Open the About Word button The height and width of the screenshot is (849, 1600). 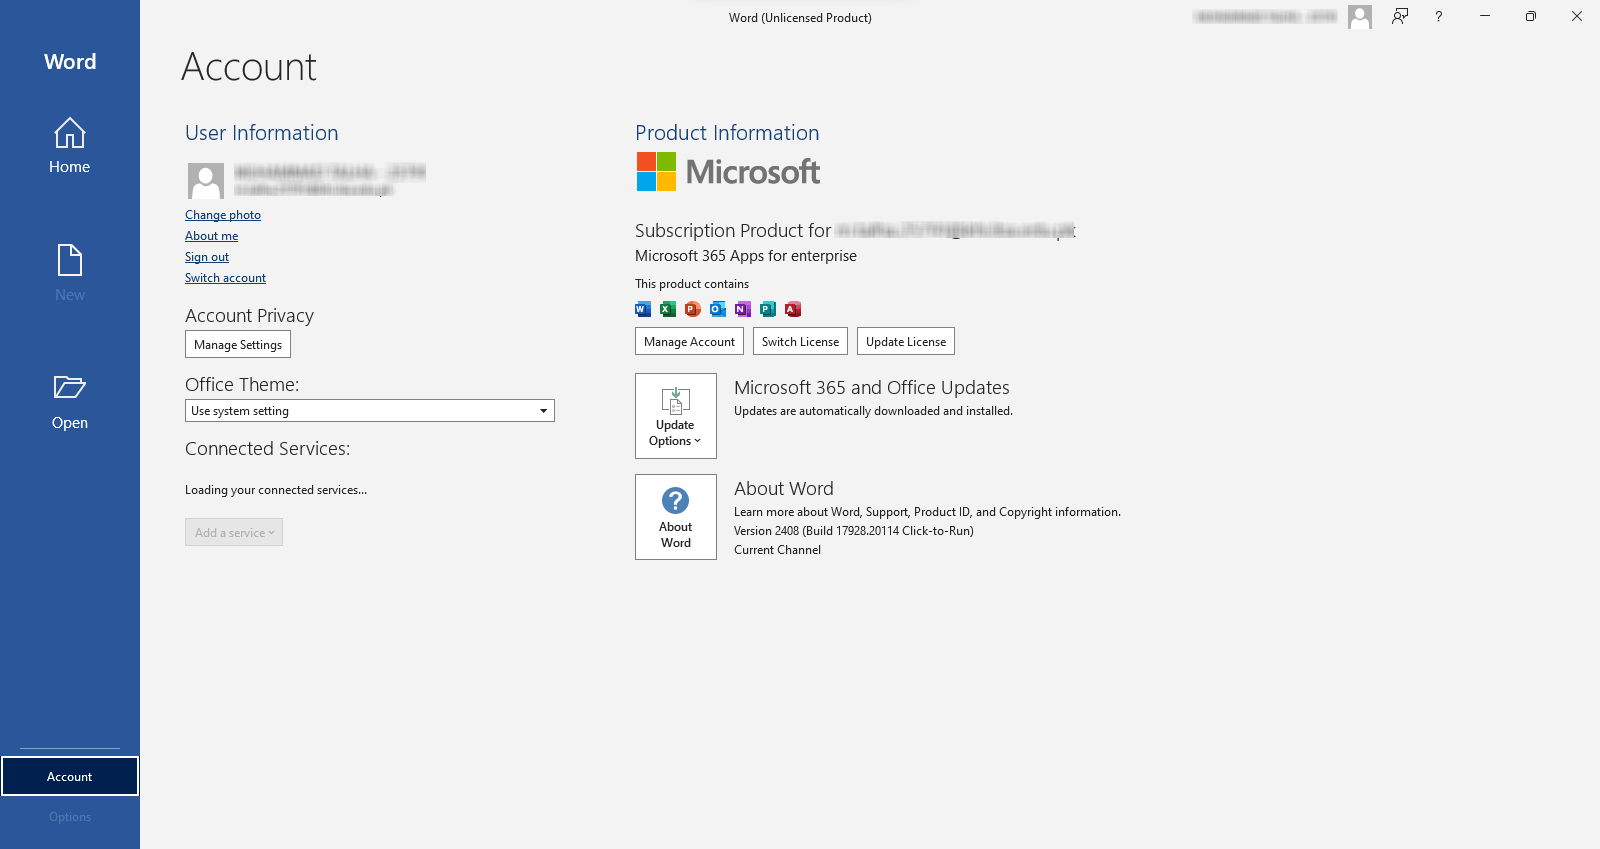tap(676, 517)
